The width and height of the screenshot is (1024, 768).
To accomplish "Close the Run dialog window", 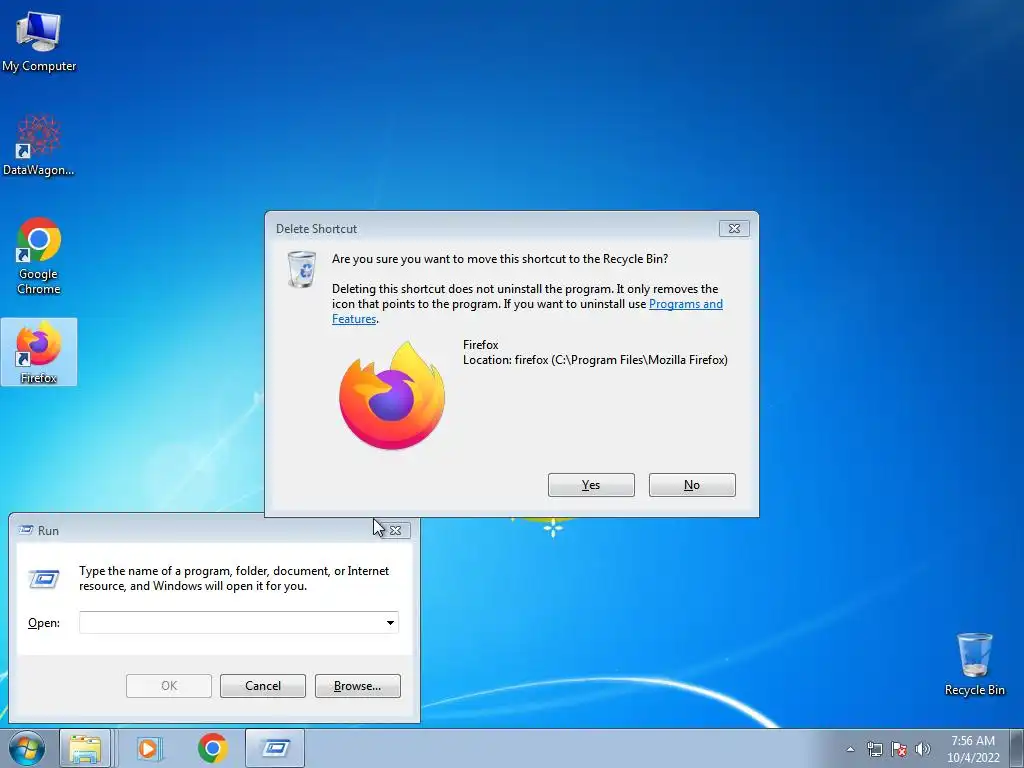I will click(x=395, y=530).
